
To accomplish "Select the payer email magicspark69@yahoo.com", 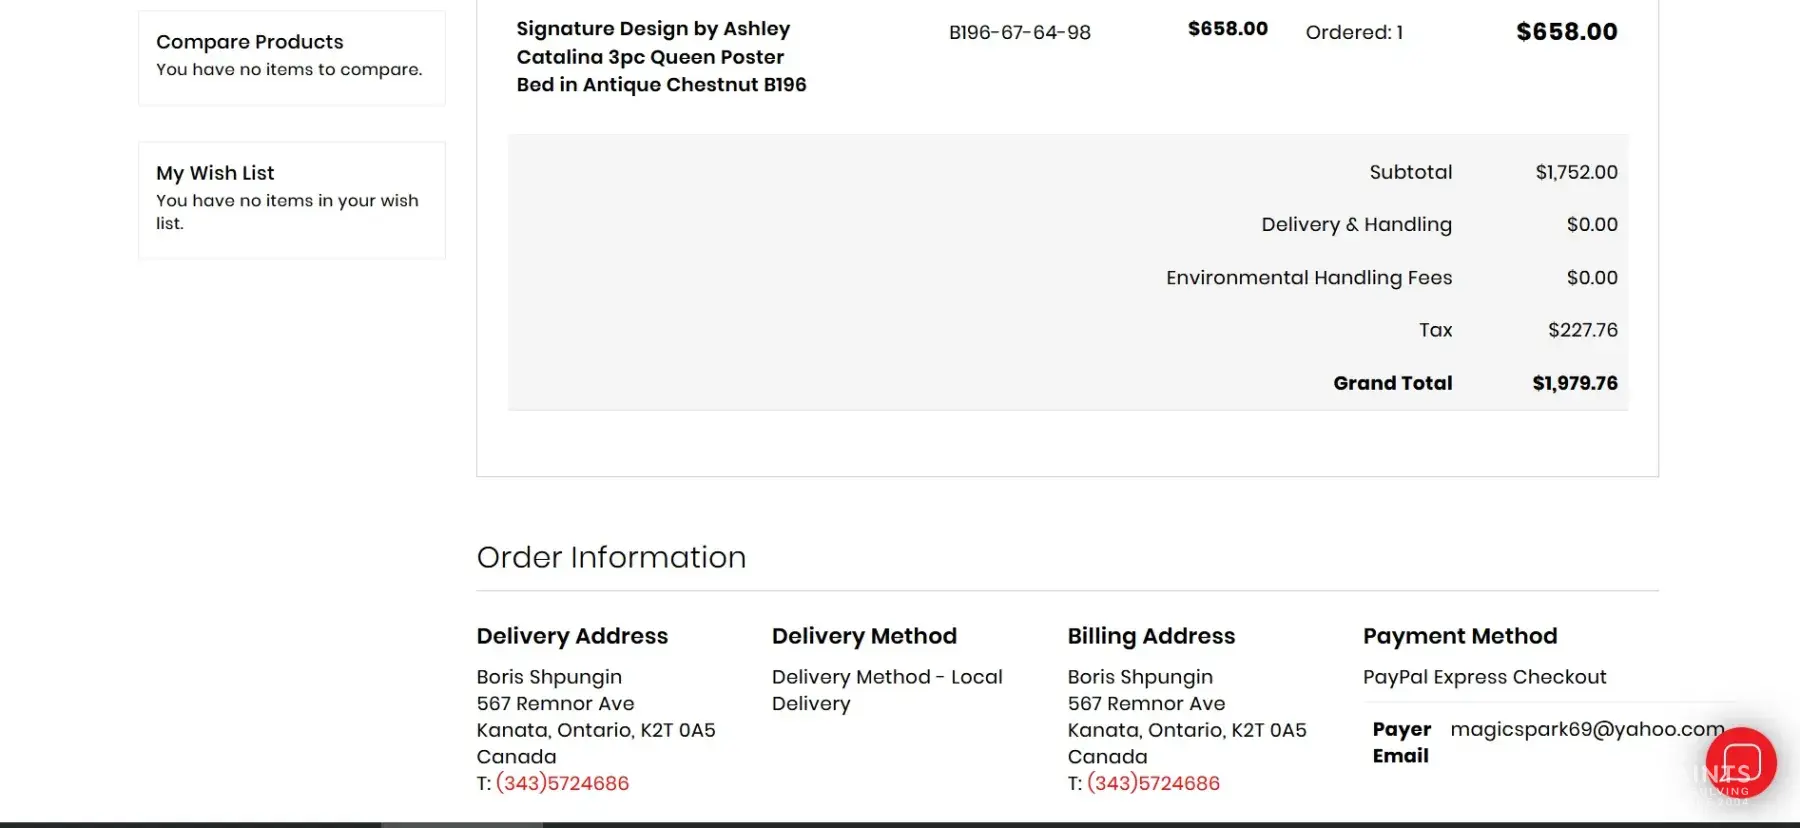I will (1587, 729).
